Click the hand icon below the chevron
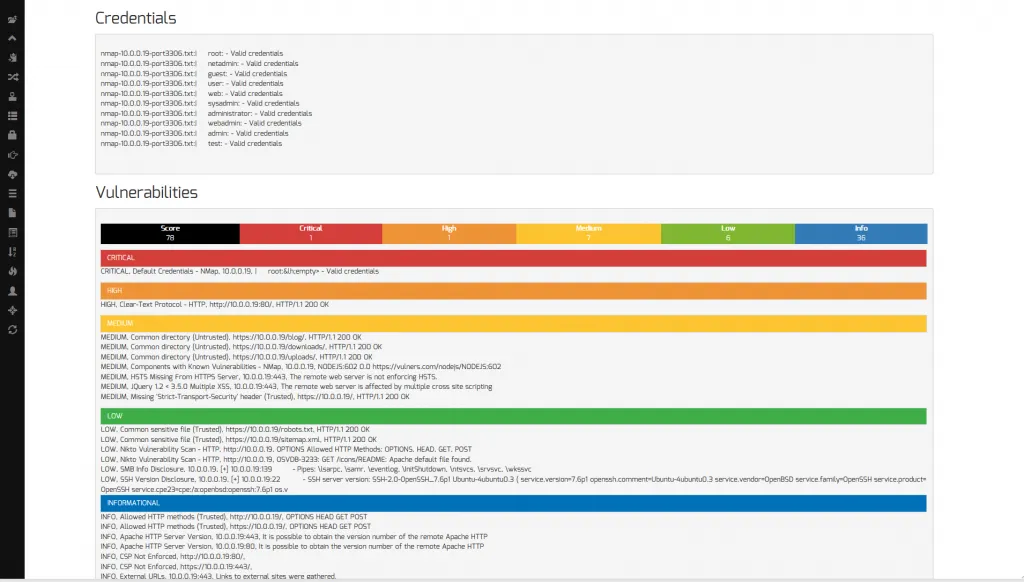Viewport: 1024px width, 582px height. 12,57
